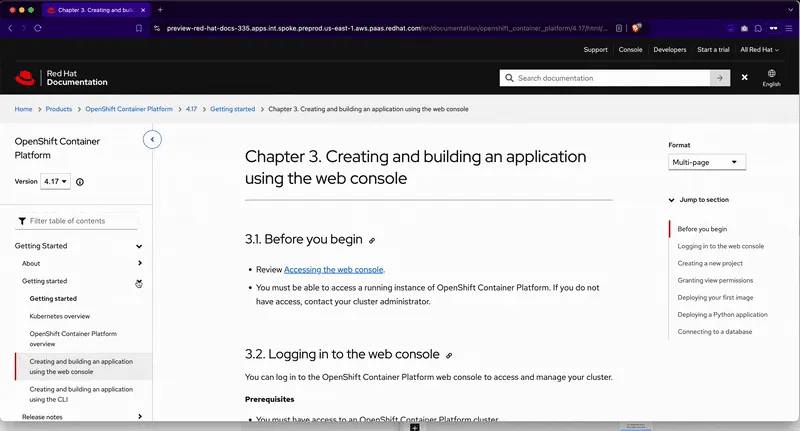
Task: Open the Version 4.17 dropdown
Action: 55,182
